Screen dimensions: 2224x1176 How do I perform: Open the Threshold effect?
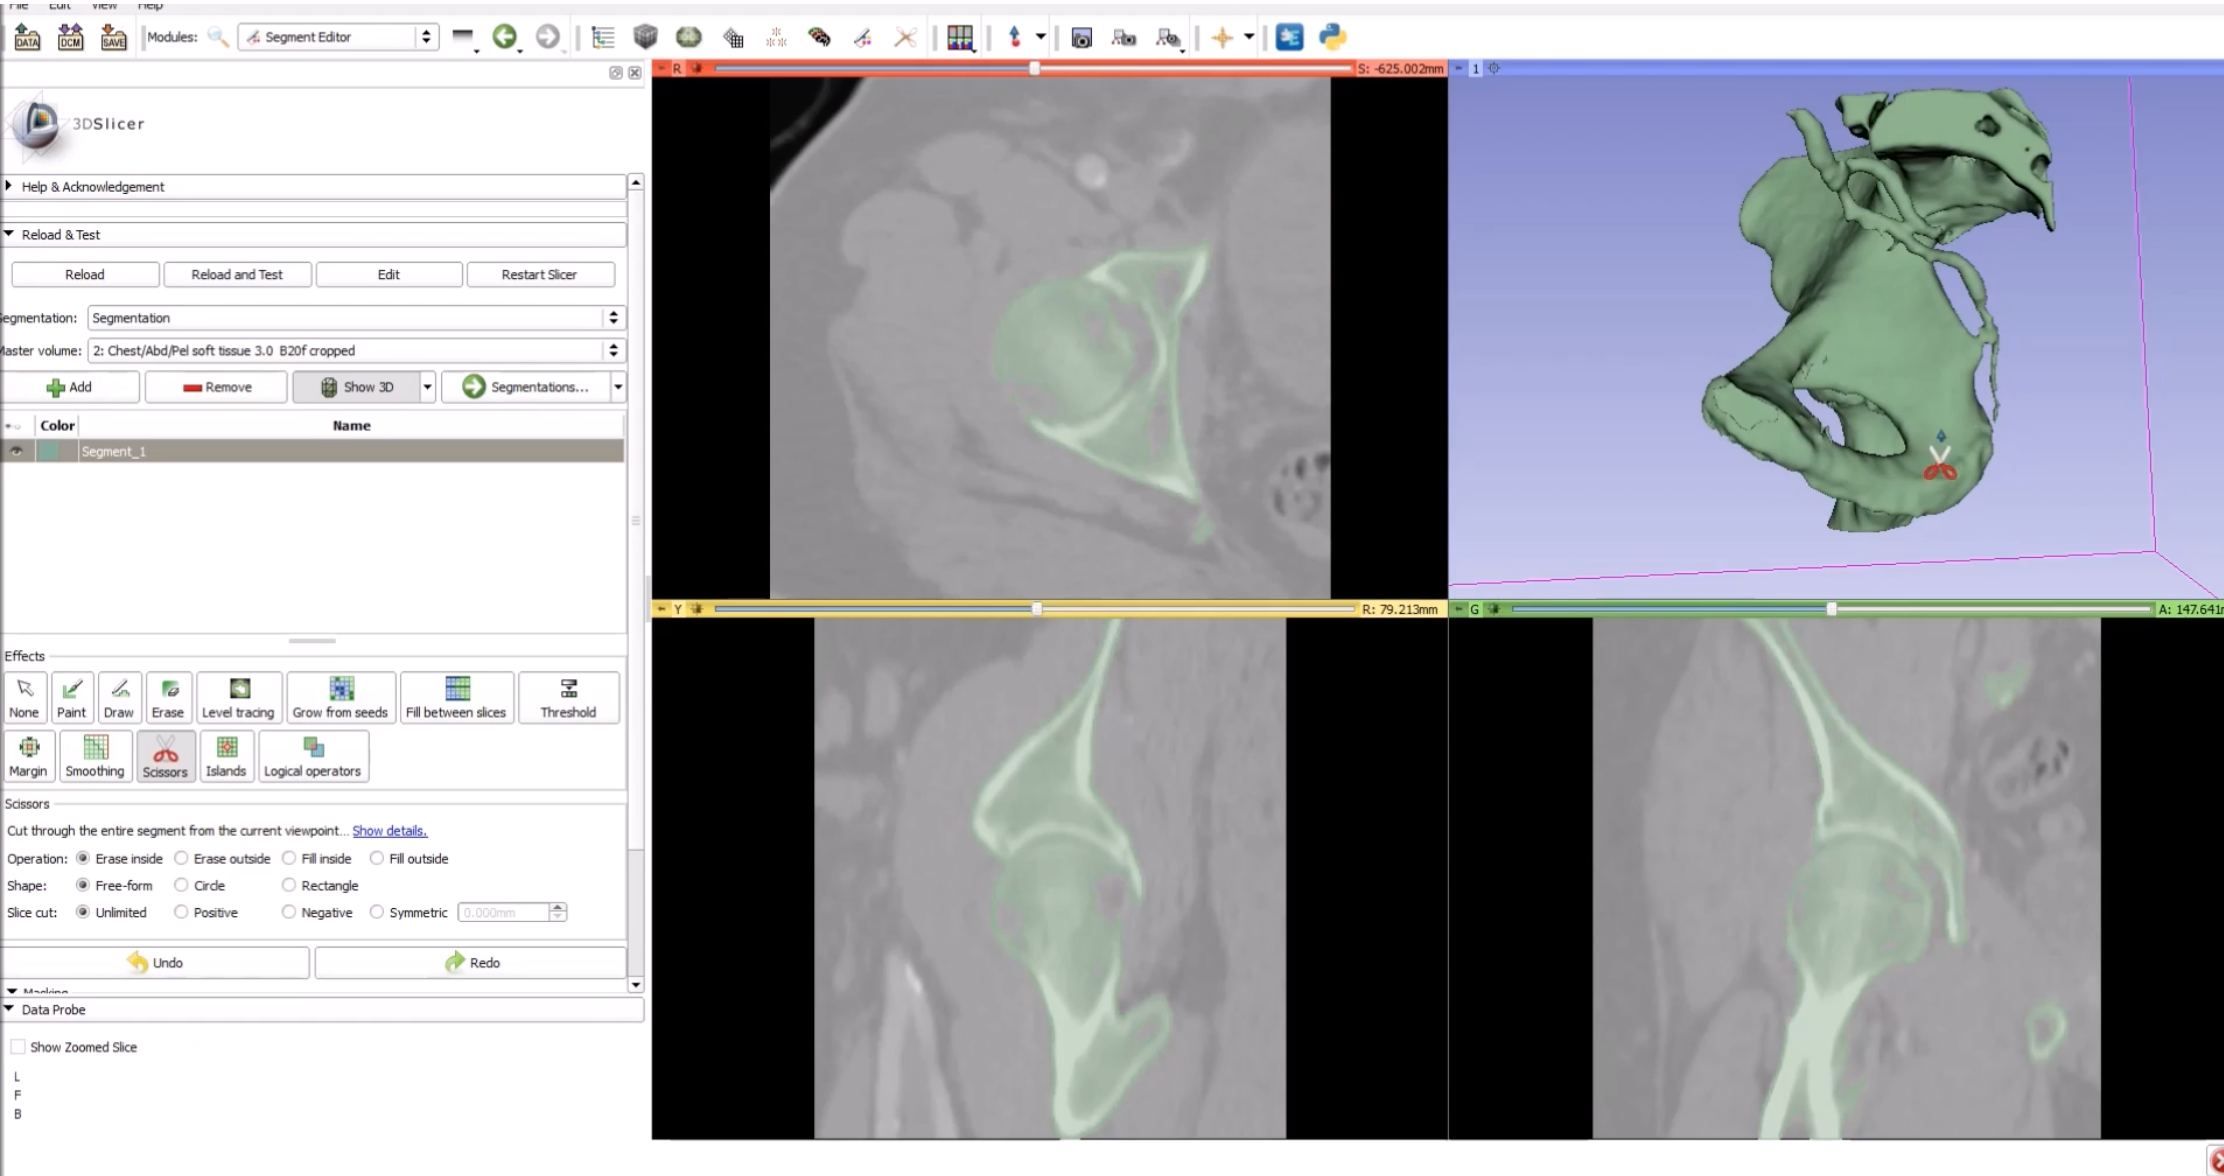pyautogui.click(x=568, y=697)
